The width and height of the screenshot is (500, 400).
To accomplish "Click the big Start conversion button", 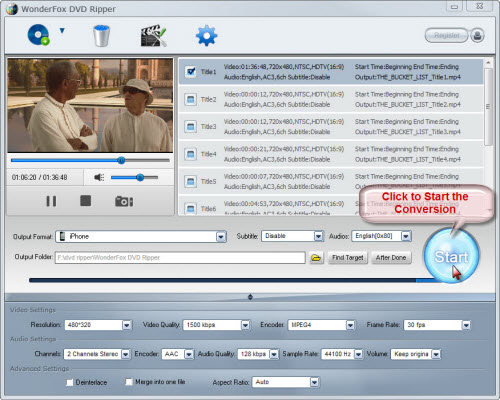I will (x=451, y=256).
